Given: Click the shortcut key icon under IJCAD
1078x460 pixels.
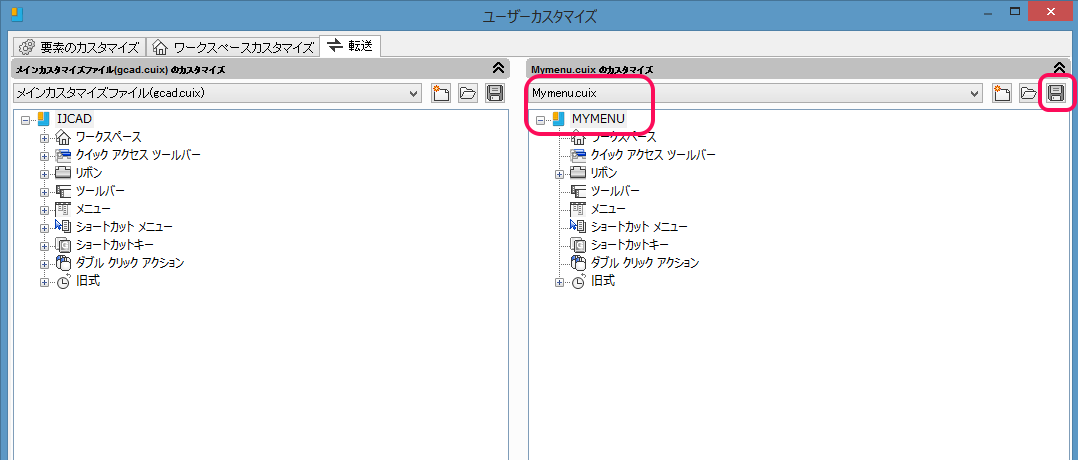Looking at the screenshot, I should [63, 245].
